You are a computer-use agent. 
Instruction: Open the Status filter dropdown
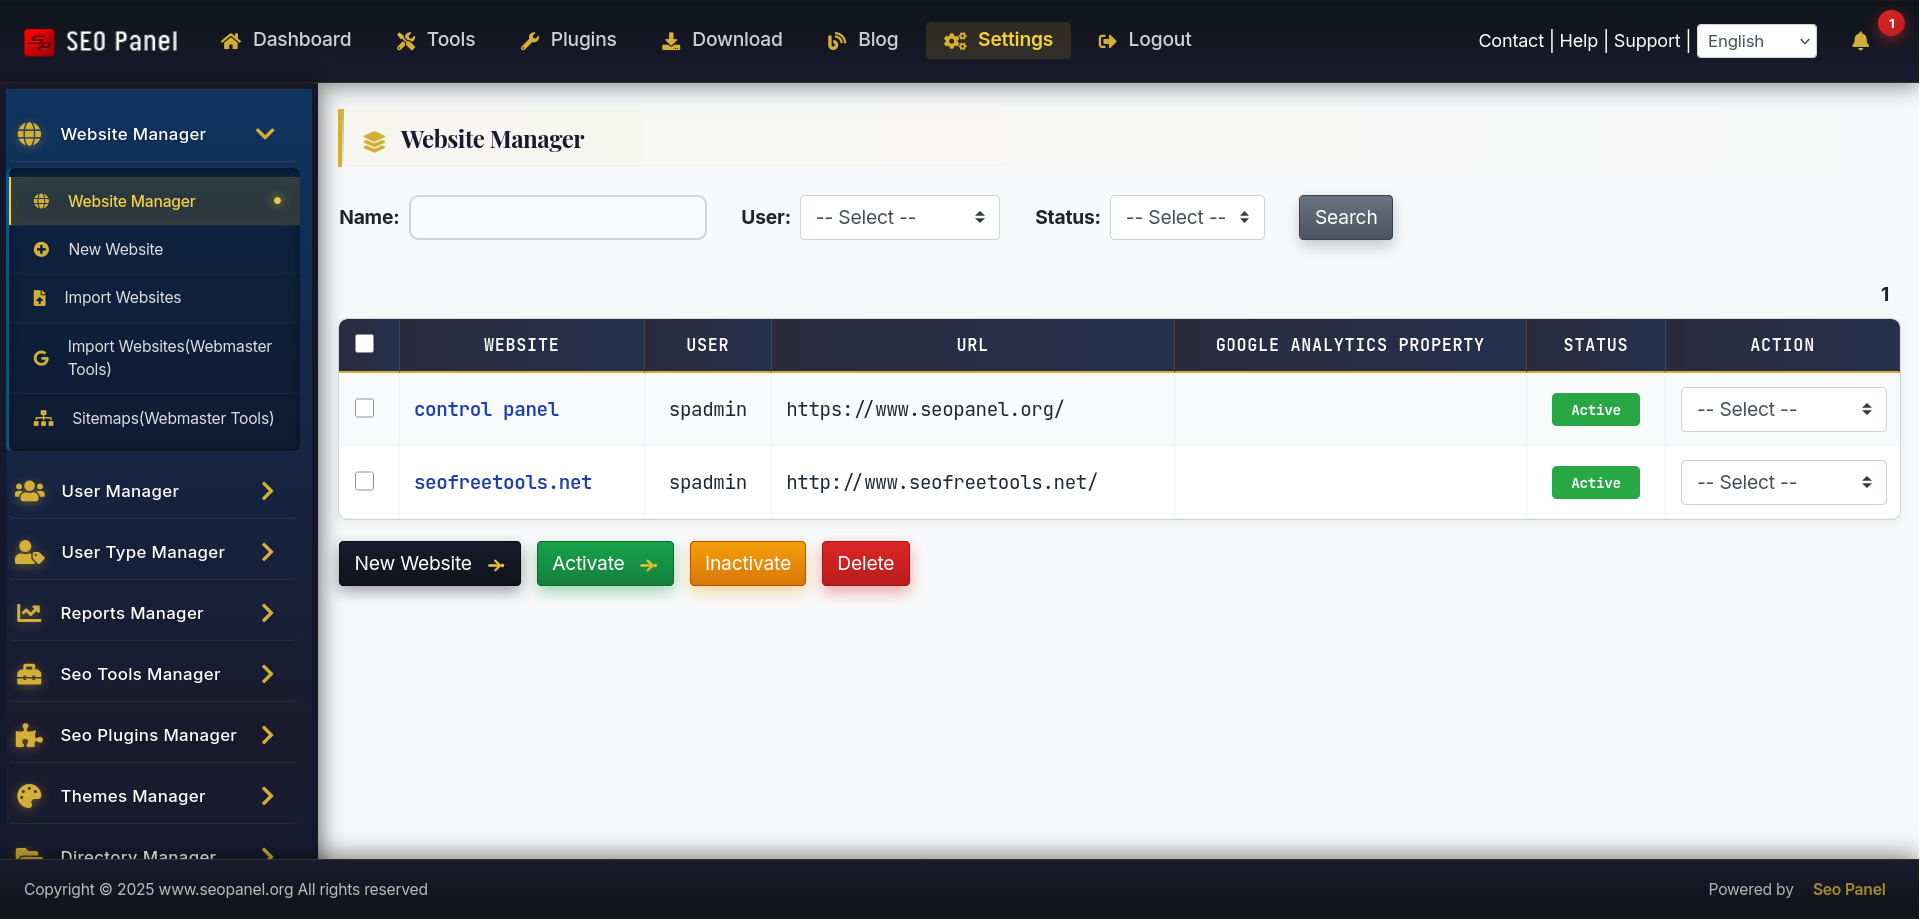coord(1186,217)
